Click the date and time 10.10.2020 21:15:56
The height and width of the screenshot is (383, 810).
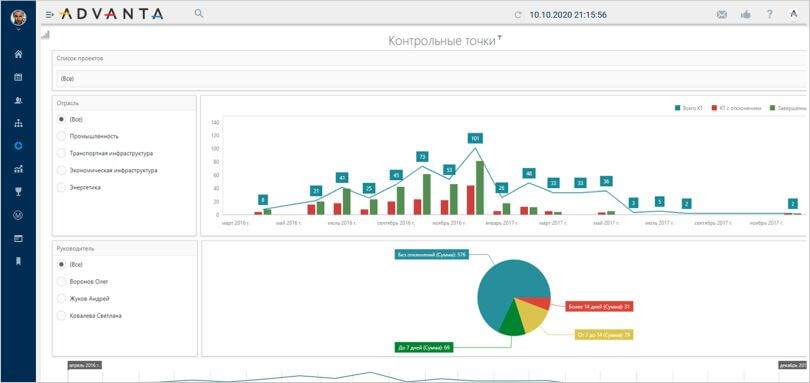tap(568, 15)
